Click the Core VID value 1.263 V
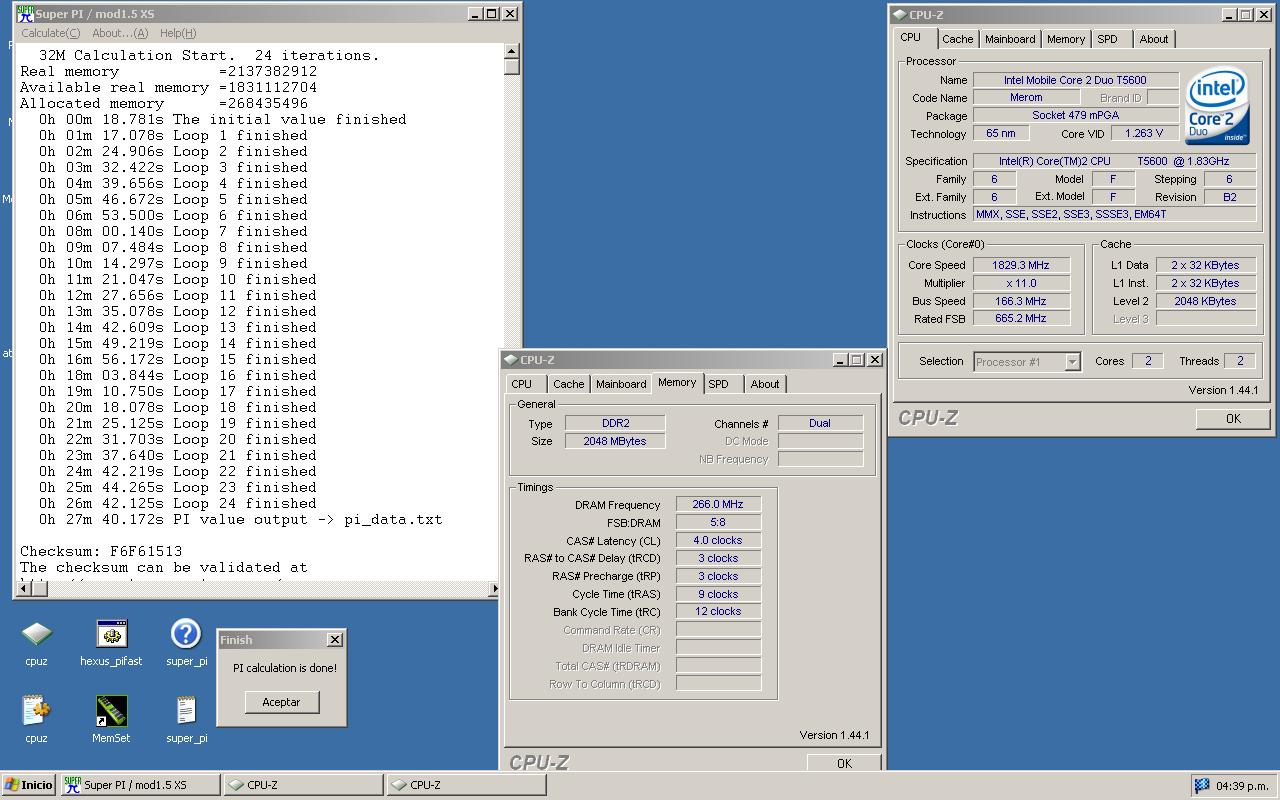Viewport: 1280px width, 800px height. [1143, 133]
